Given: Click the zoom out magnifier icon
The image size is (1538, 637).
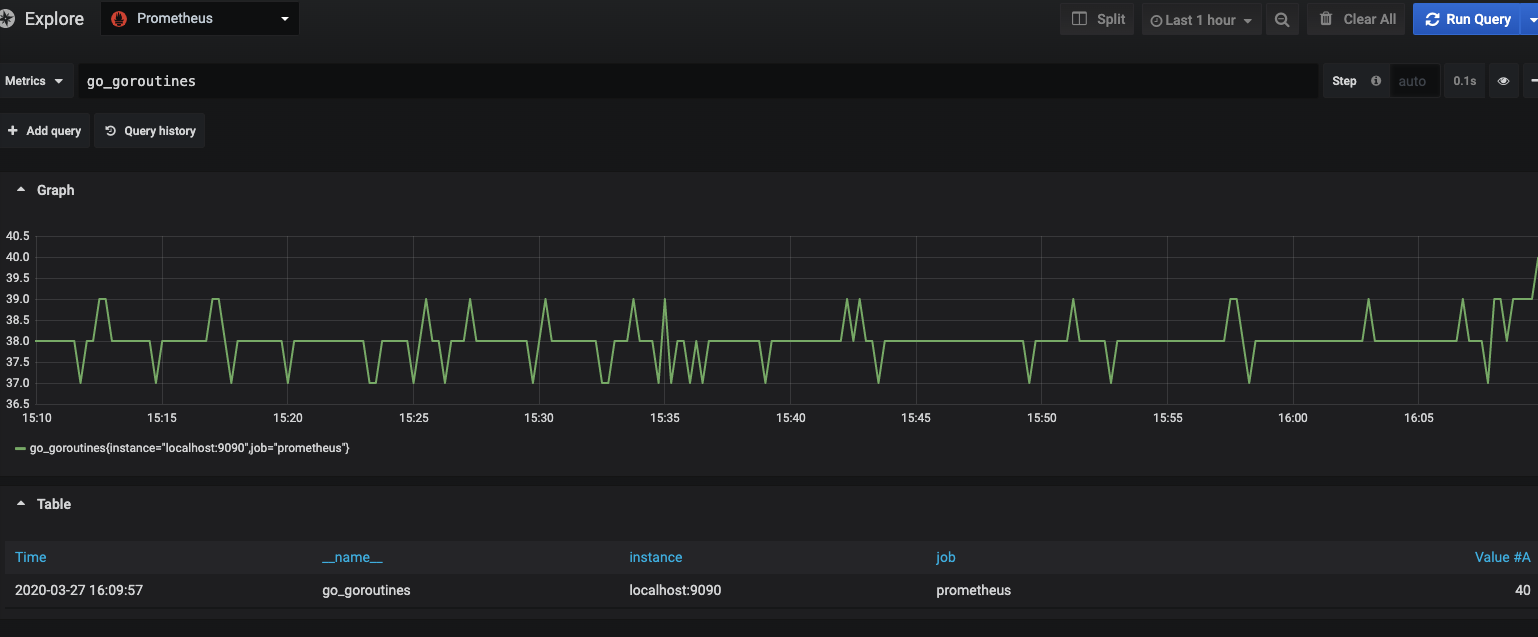Looking at the screenshot, I should (x=1281, y=19).
